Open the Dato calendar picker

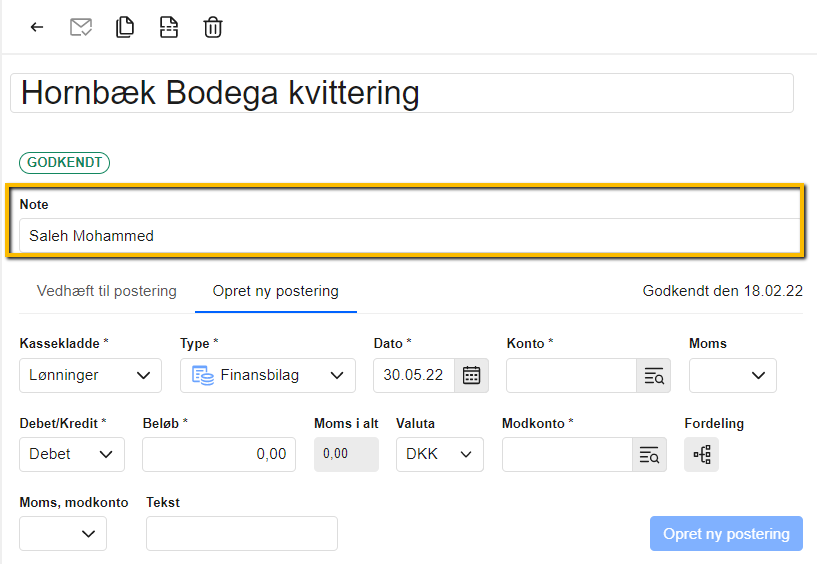(x=471, y=375)
